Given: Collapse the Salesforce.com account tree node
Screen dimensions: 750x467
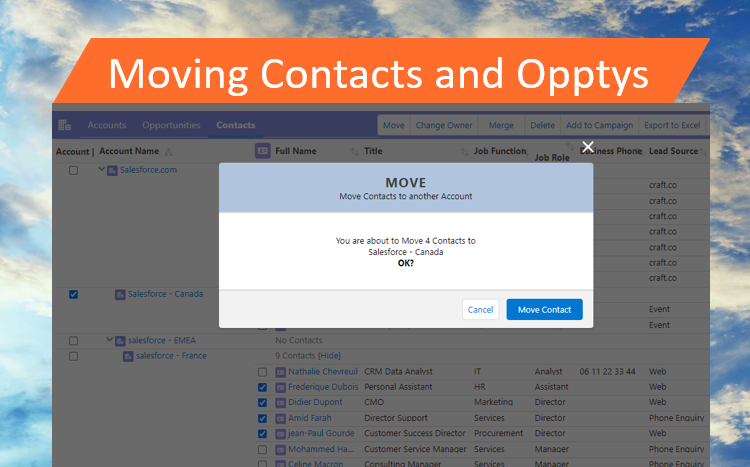Looking at the screenshot, I should tap(101, 170).
